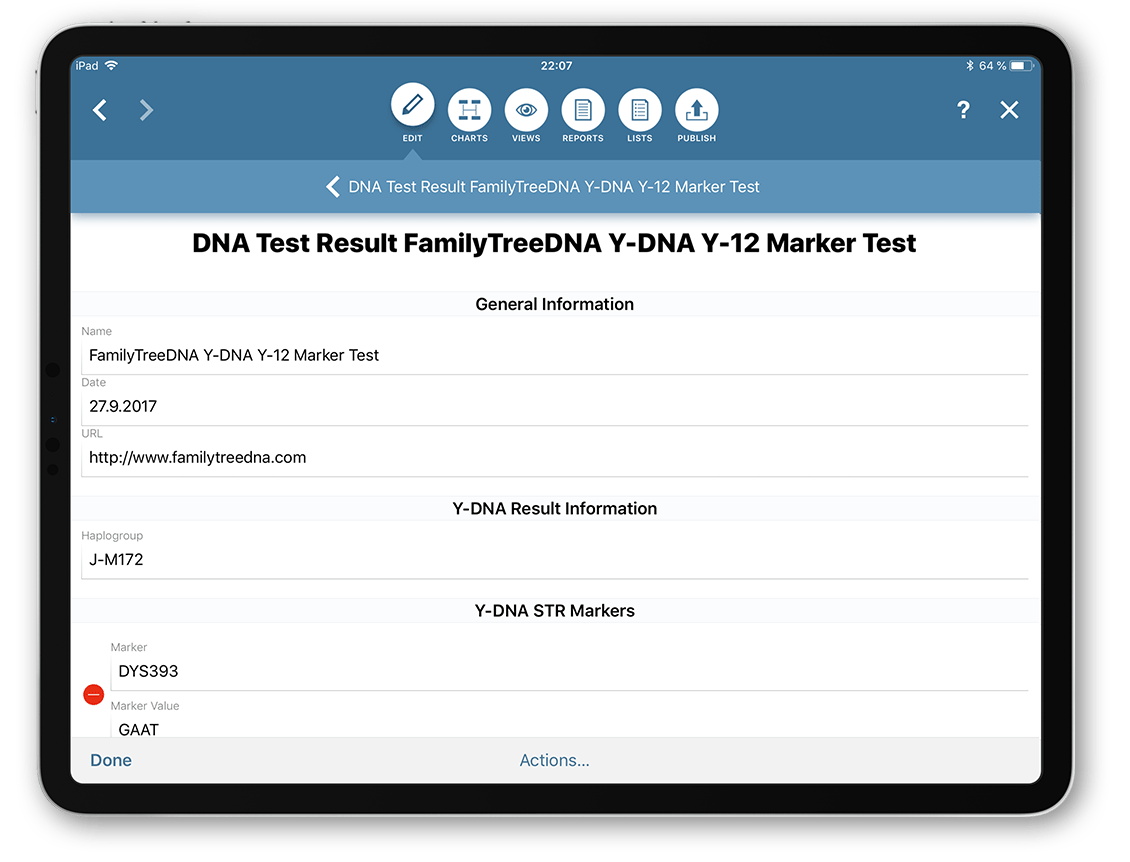Close the editor with the X
The height and width of the screenshot is (862, 1130).
[1009, 110]
